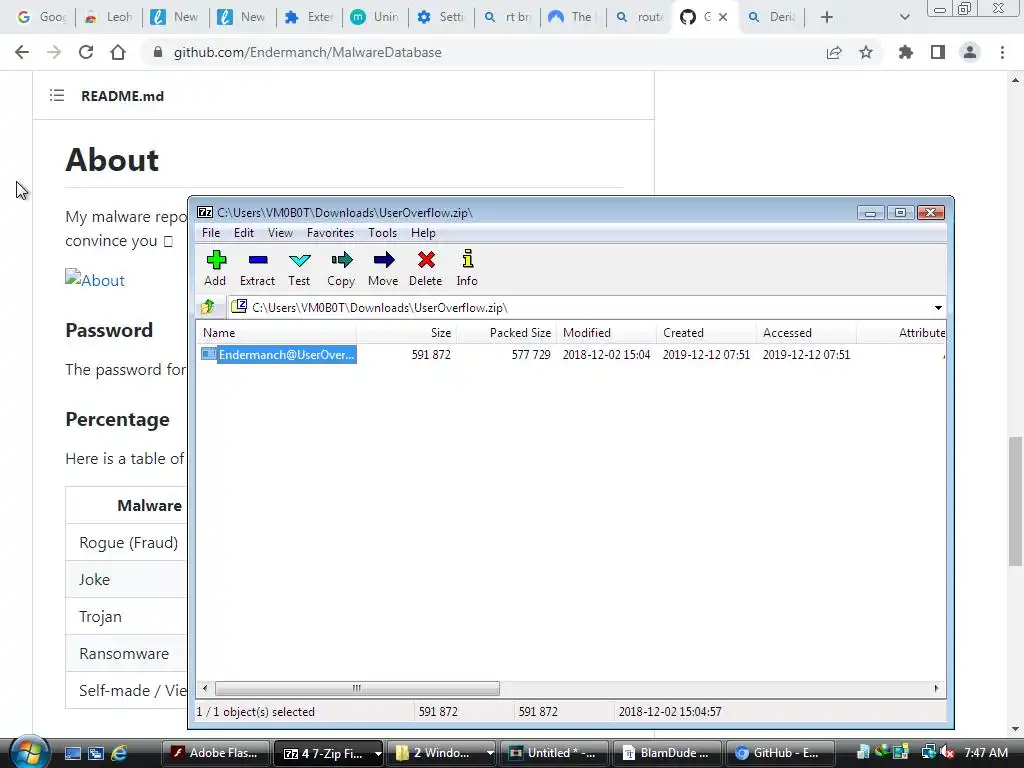Bookmark this page with the star icon
Image resolution: width=1024 pixels, height=768 pixels.
point(866,52)
